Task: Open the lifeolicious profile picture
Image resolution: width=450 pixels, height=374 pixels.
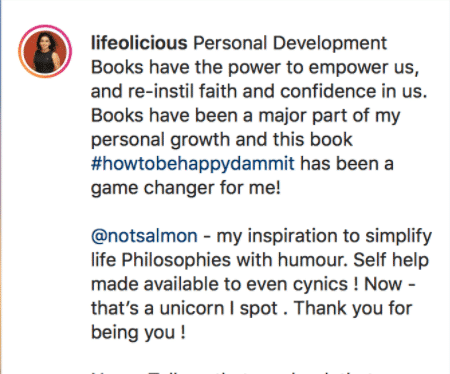Action: tap(45, 52)
